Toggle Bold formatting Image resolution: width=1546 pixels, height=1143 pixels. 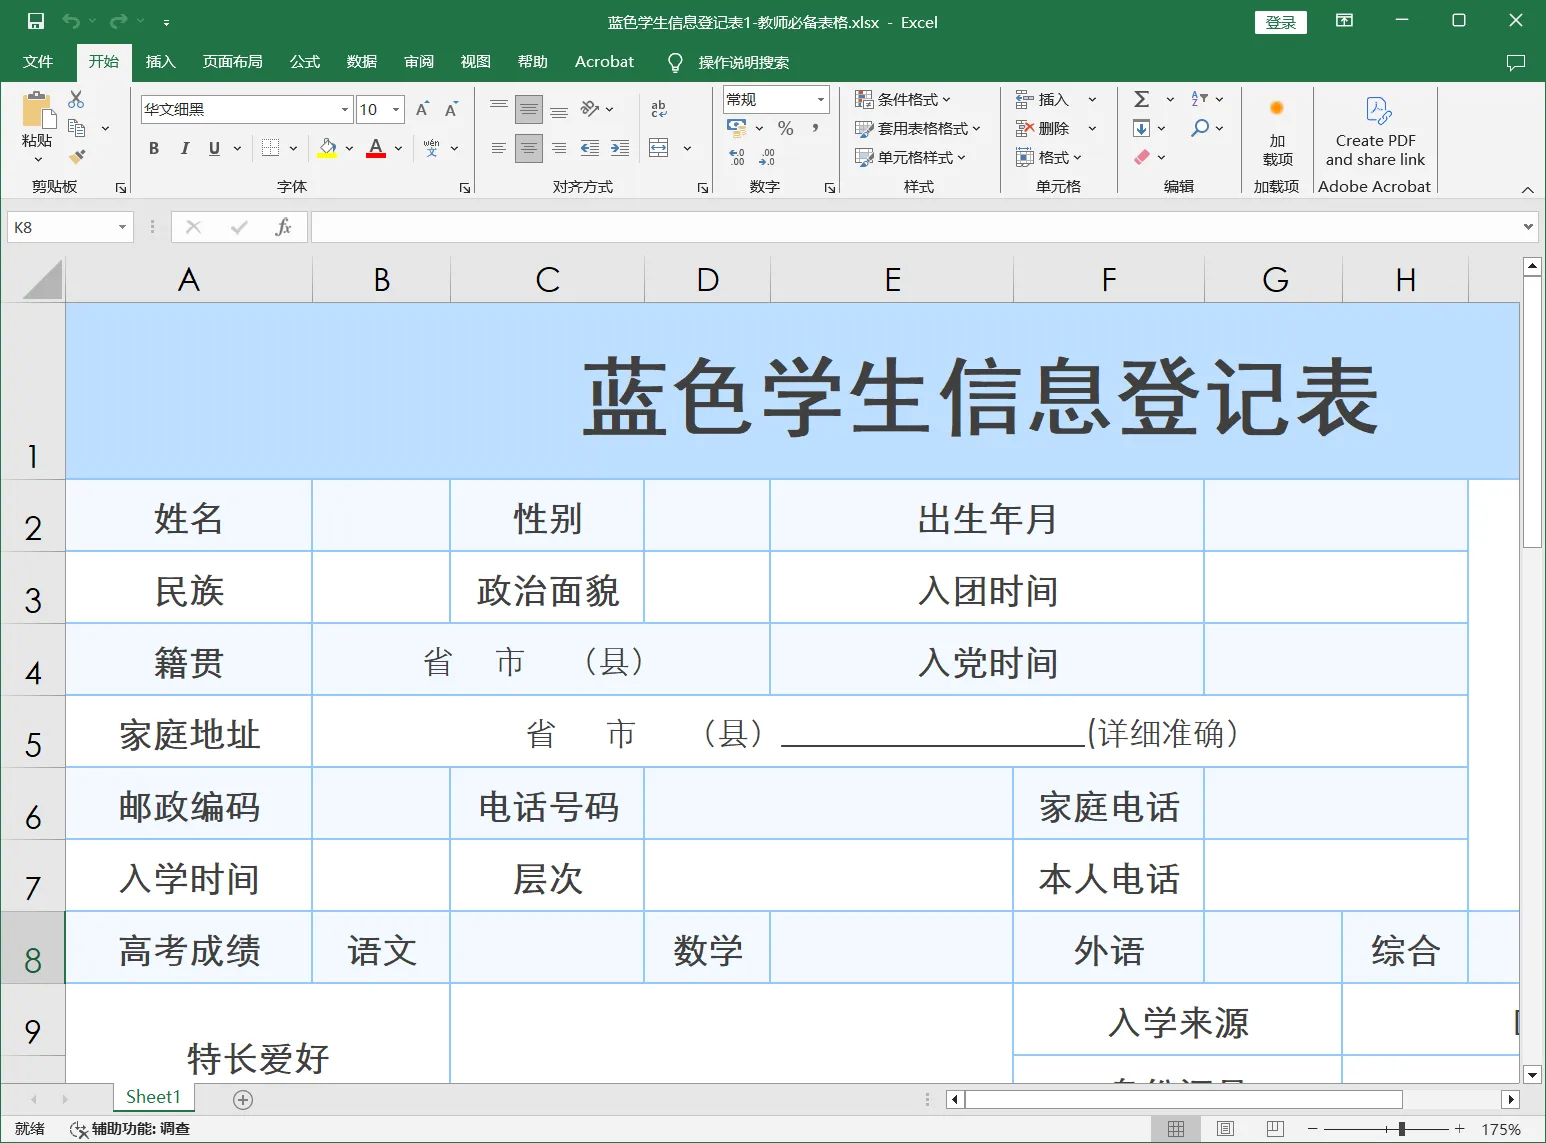coord(154,148)
